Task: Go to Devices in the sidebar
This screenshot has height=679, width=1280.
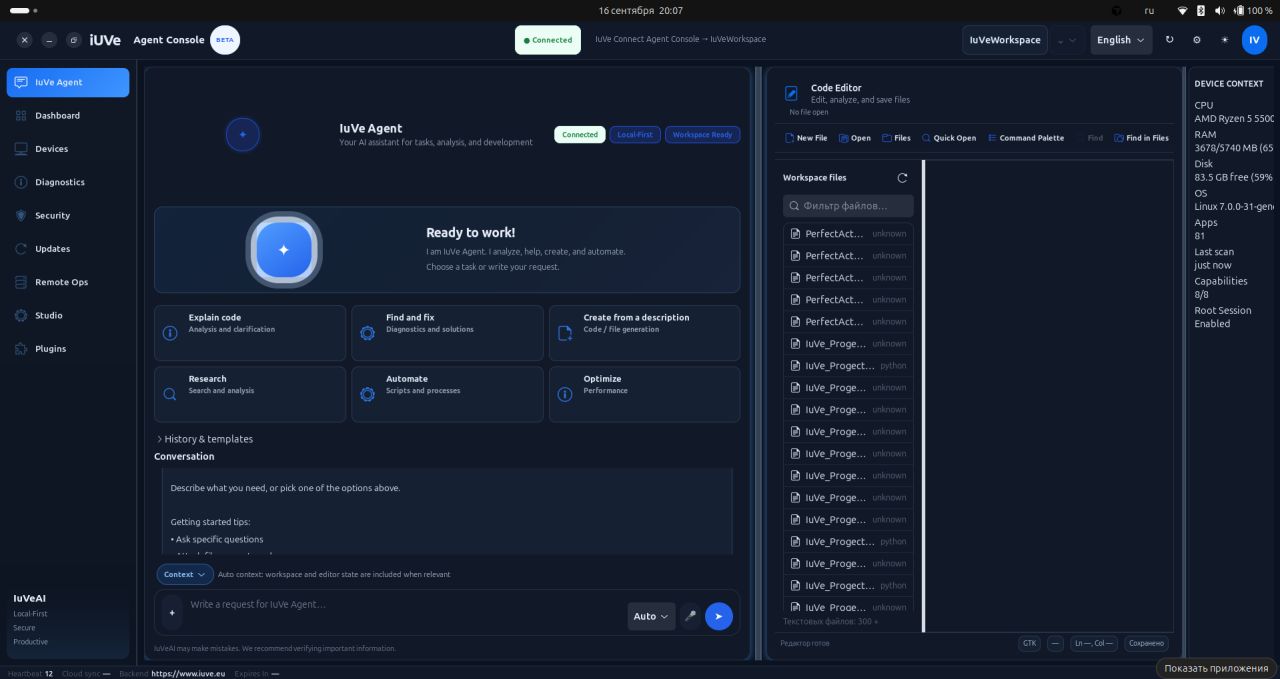Action: 68,149
